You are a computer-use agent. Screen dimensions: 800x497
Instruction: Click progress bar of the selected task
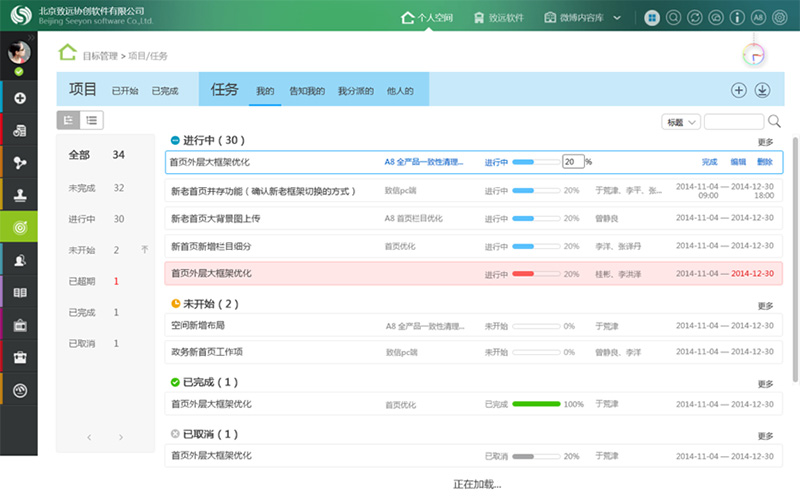coord(535,161)
